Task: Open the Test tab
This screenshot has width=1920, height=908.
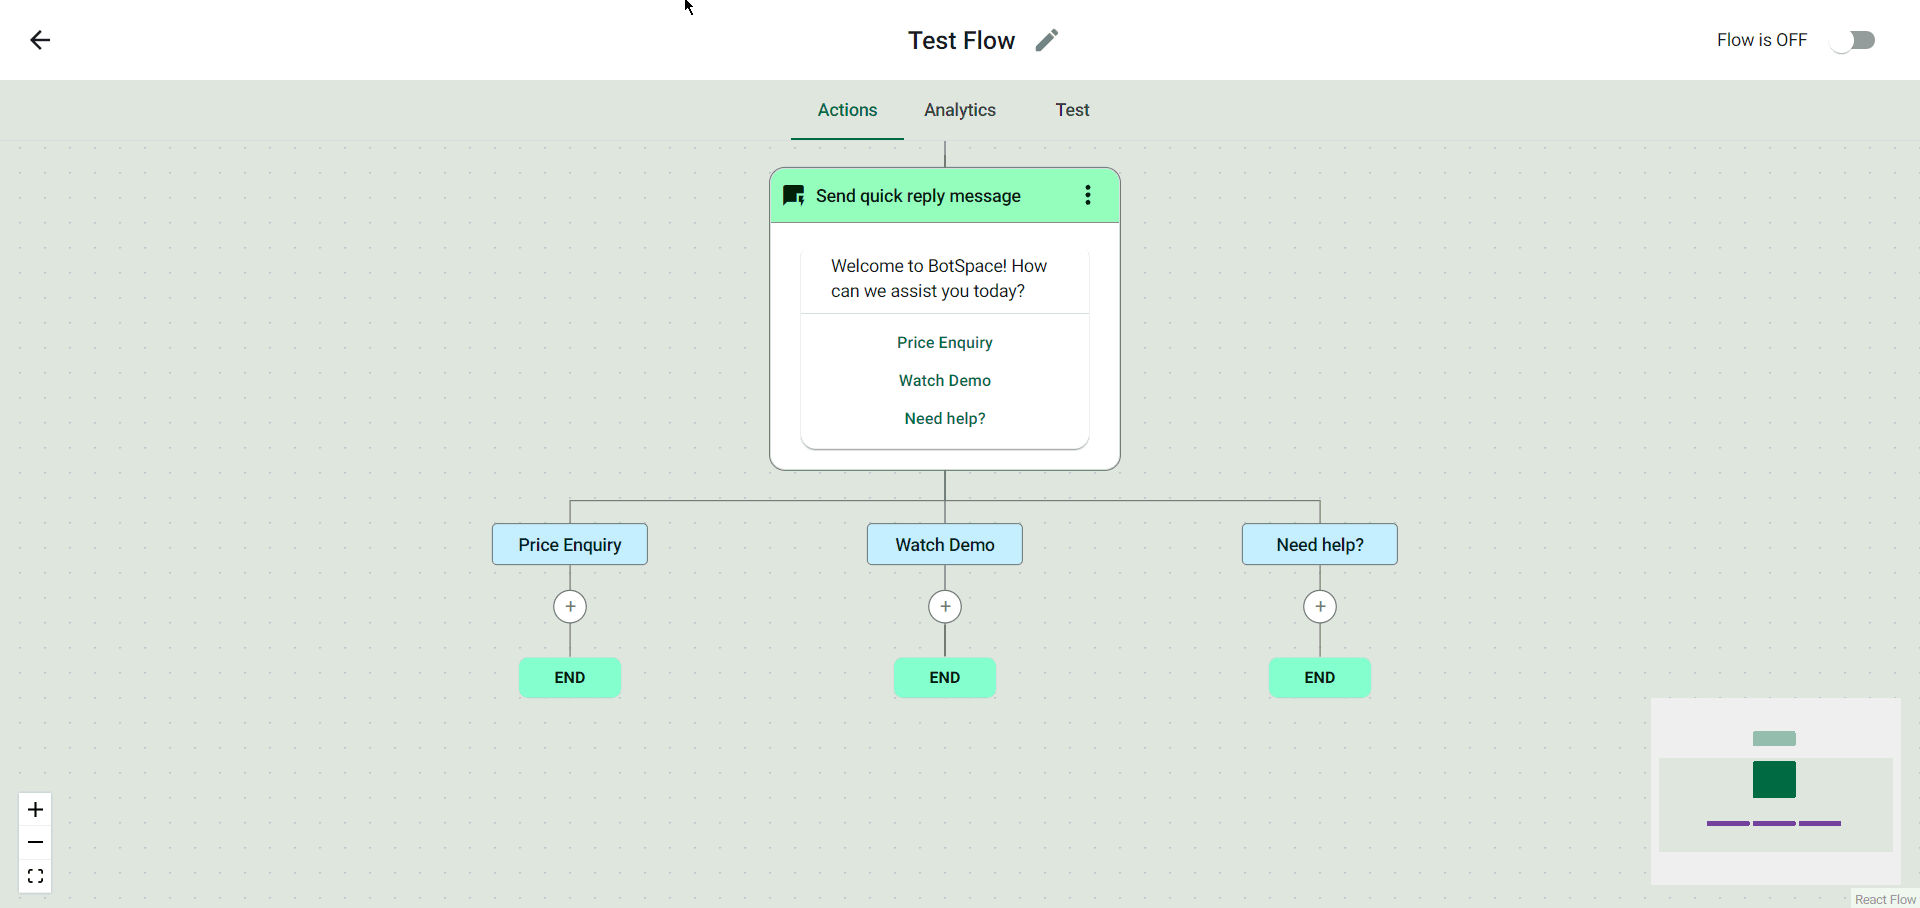Action: point(1072,110)
